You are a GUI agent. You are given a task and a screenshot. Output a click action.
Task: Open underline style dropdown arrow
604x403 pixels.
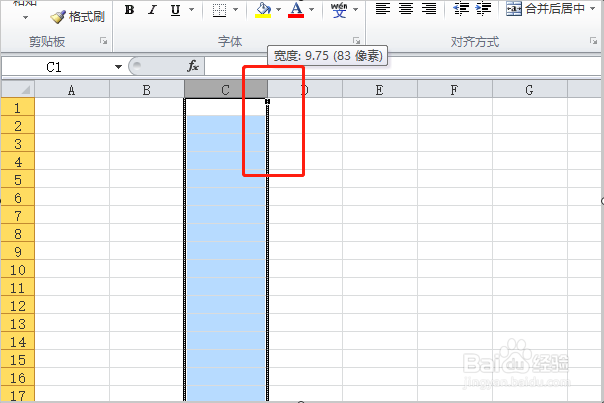pyautogui.click(x=191, y=10)
